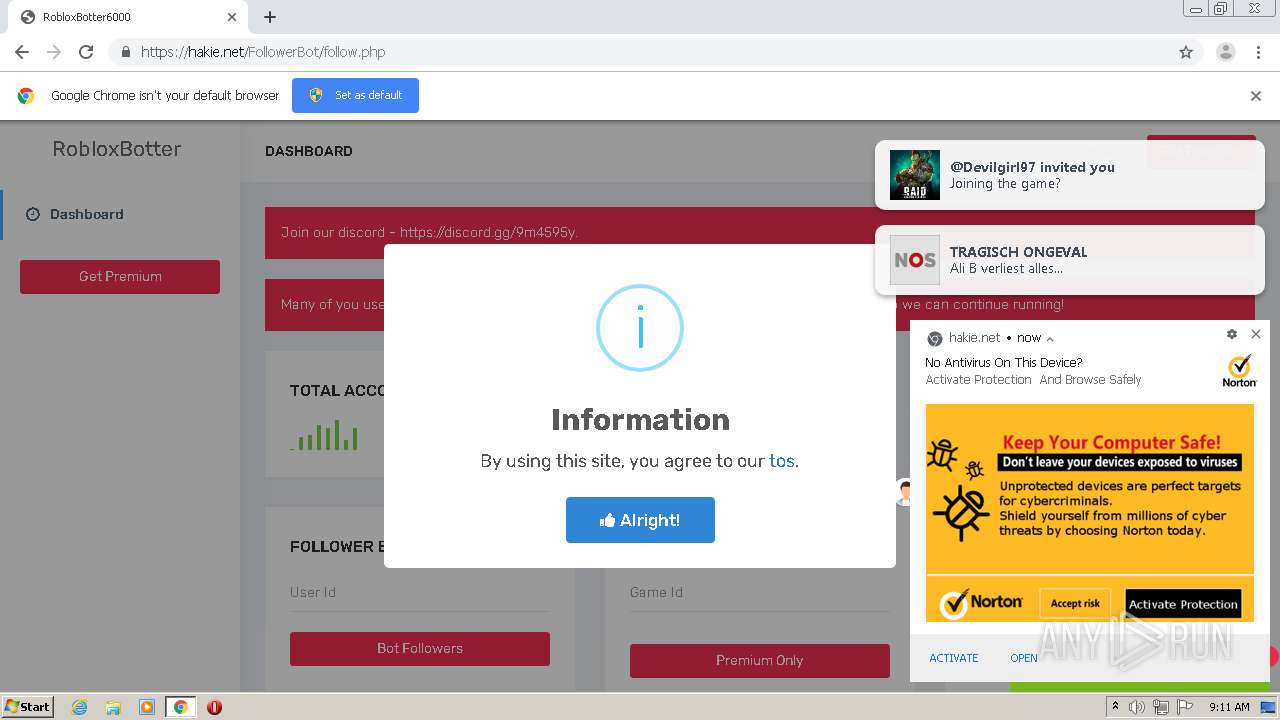Image resolution: width=1280 pixels, height=720 pixels.
Task: Open Chrome three-dot menu
Action: (x=1258, y=52)
